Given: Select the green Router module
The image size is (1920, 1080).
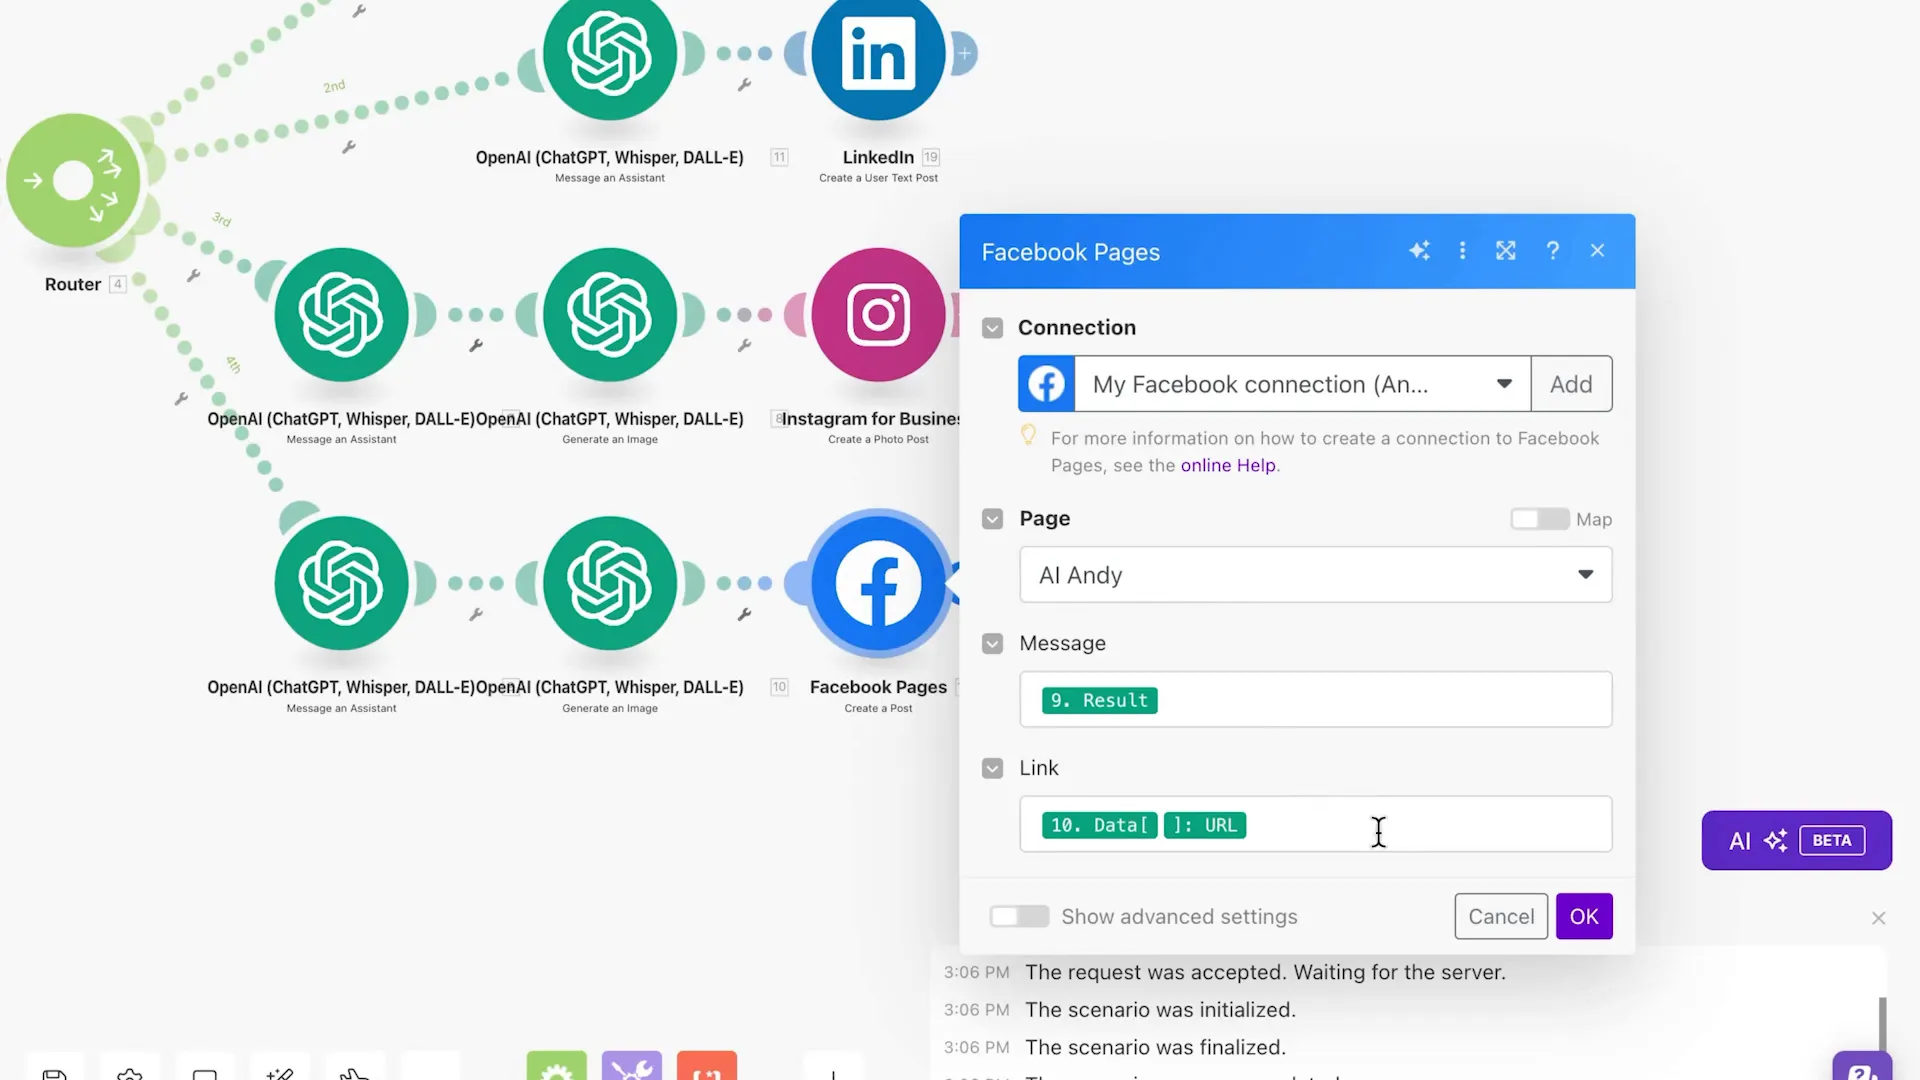Looking at the screenshot, I should (x=73, y=181).
